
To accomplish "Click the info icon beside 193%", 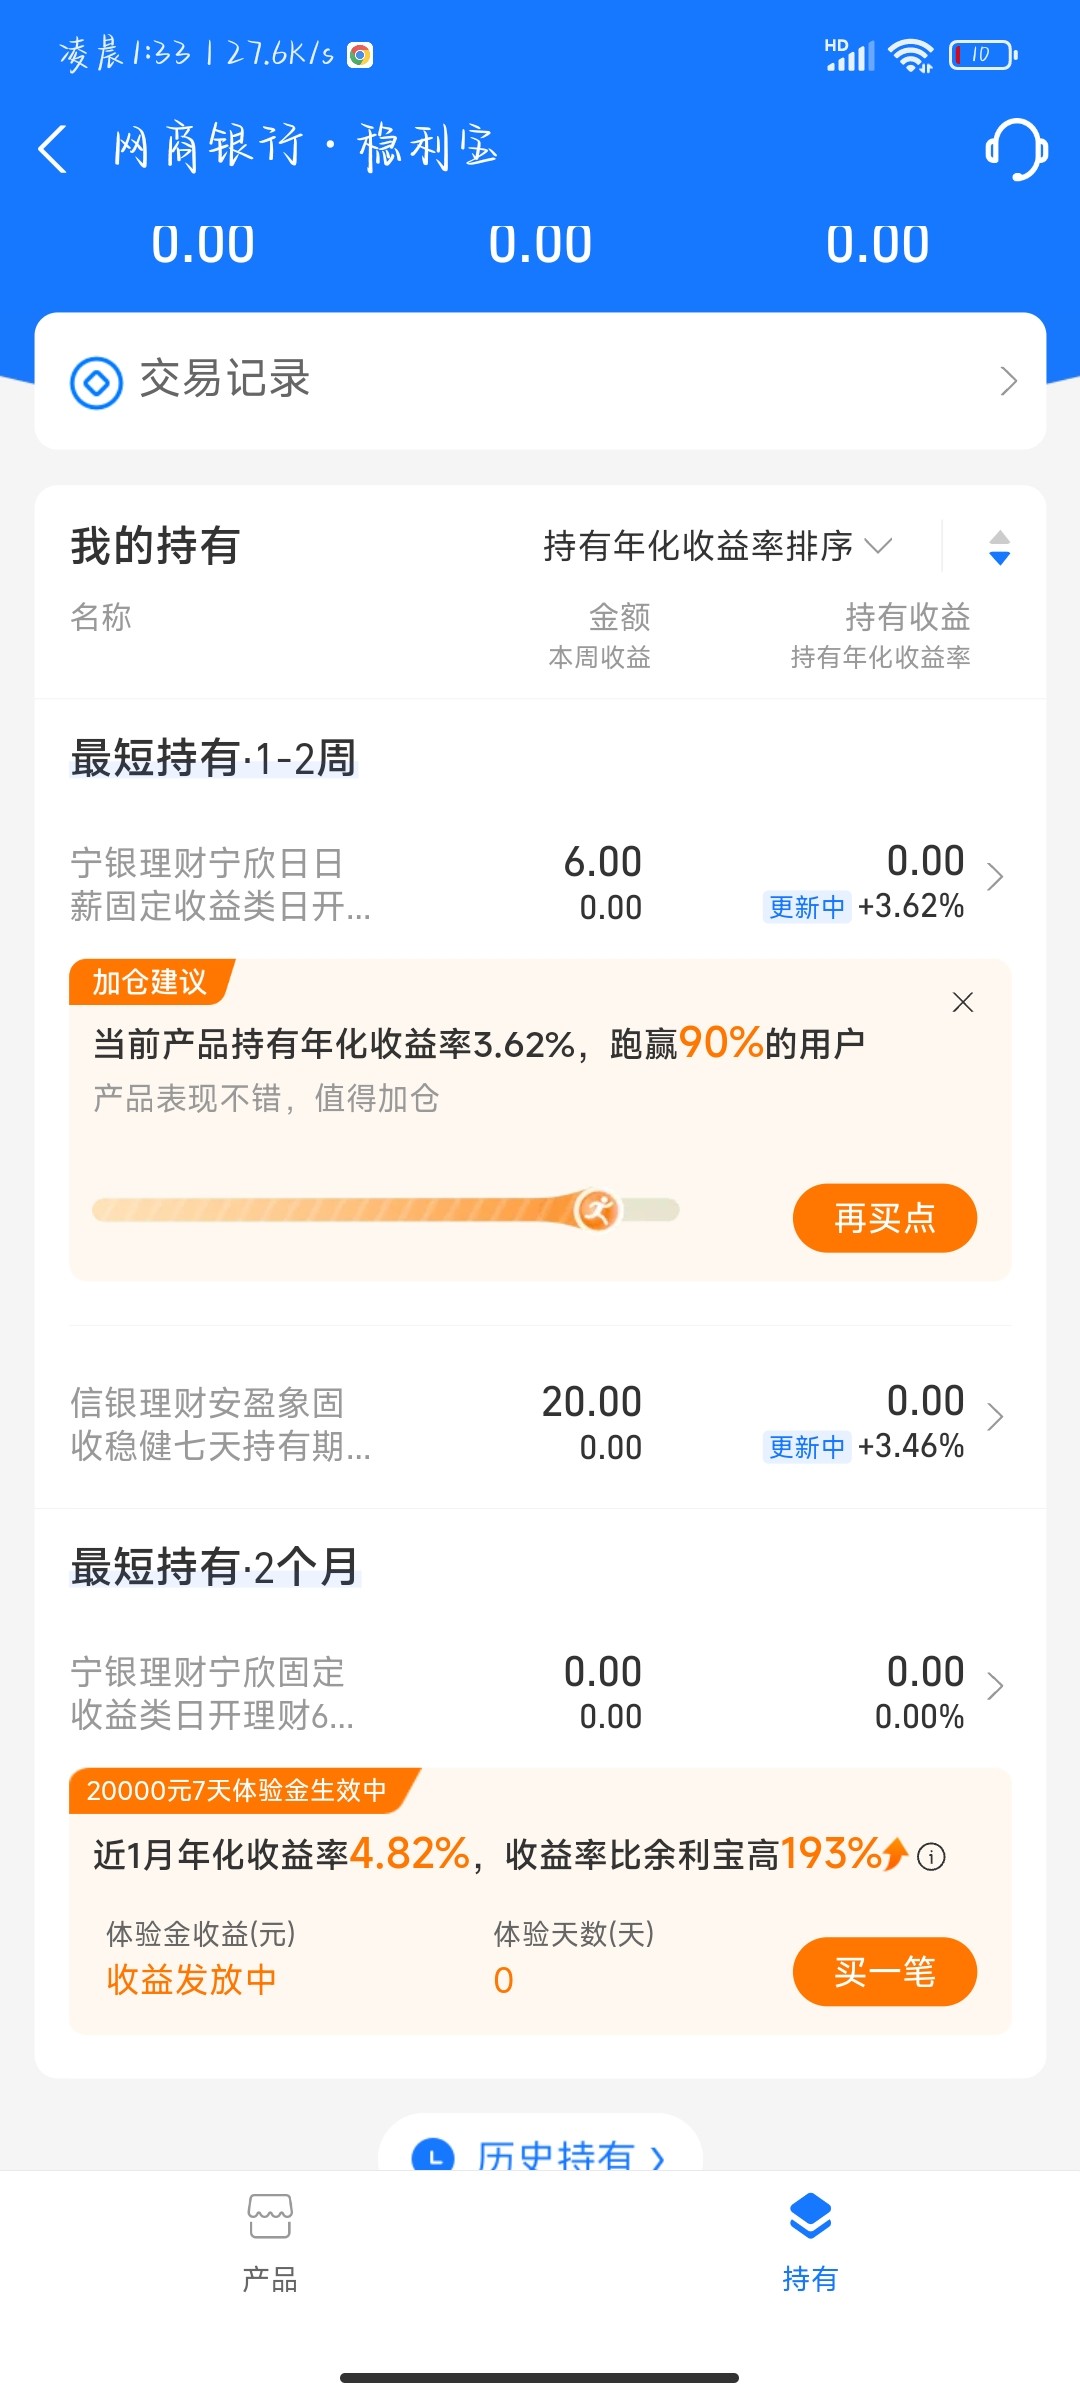I will pos(931,1857).
